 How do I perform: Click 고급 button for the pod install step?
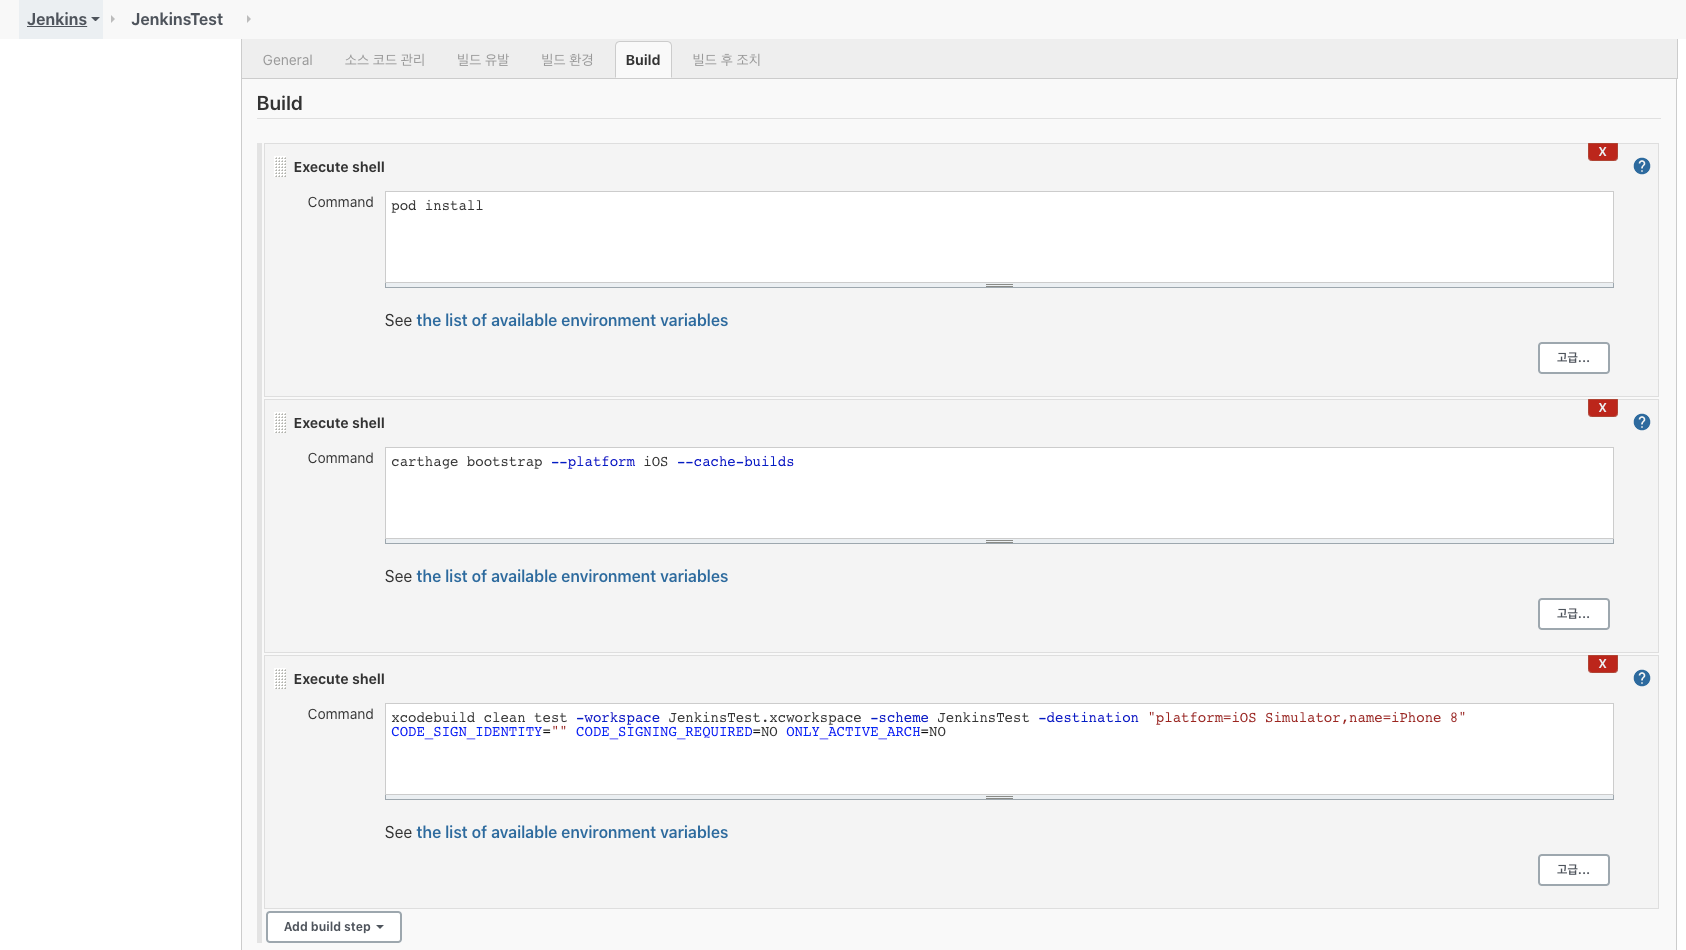[1573, 358]
